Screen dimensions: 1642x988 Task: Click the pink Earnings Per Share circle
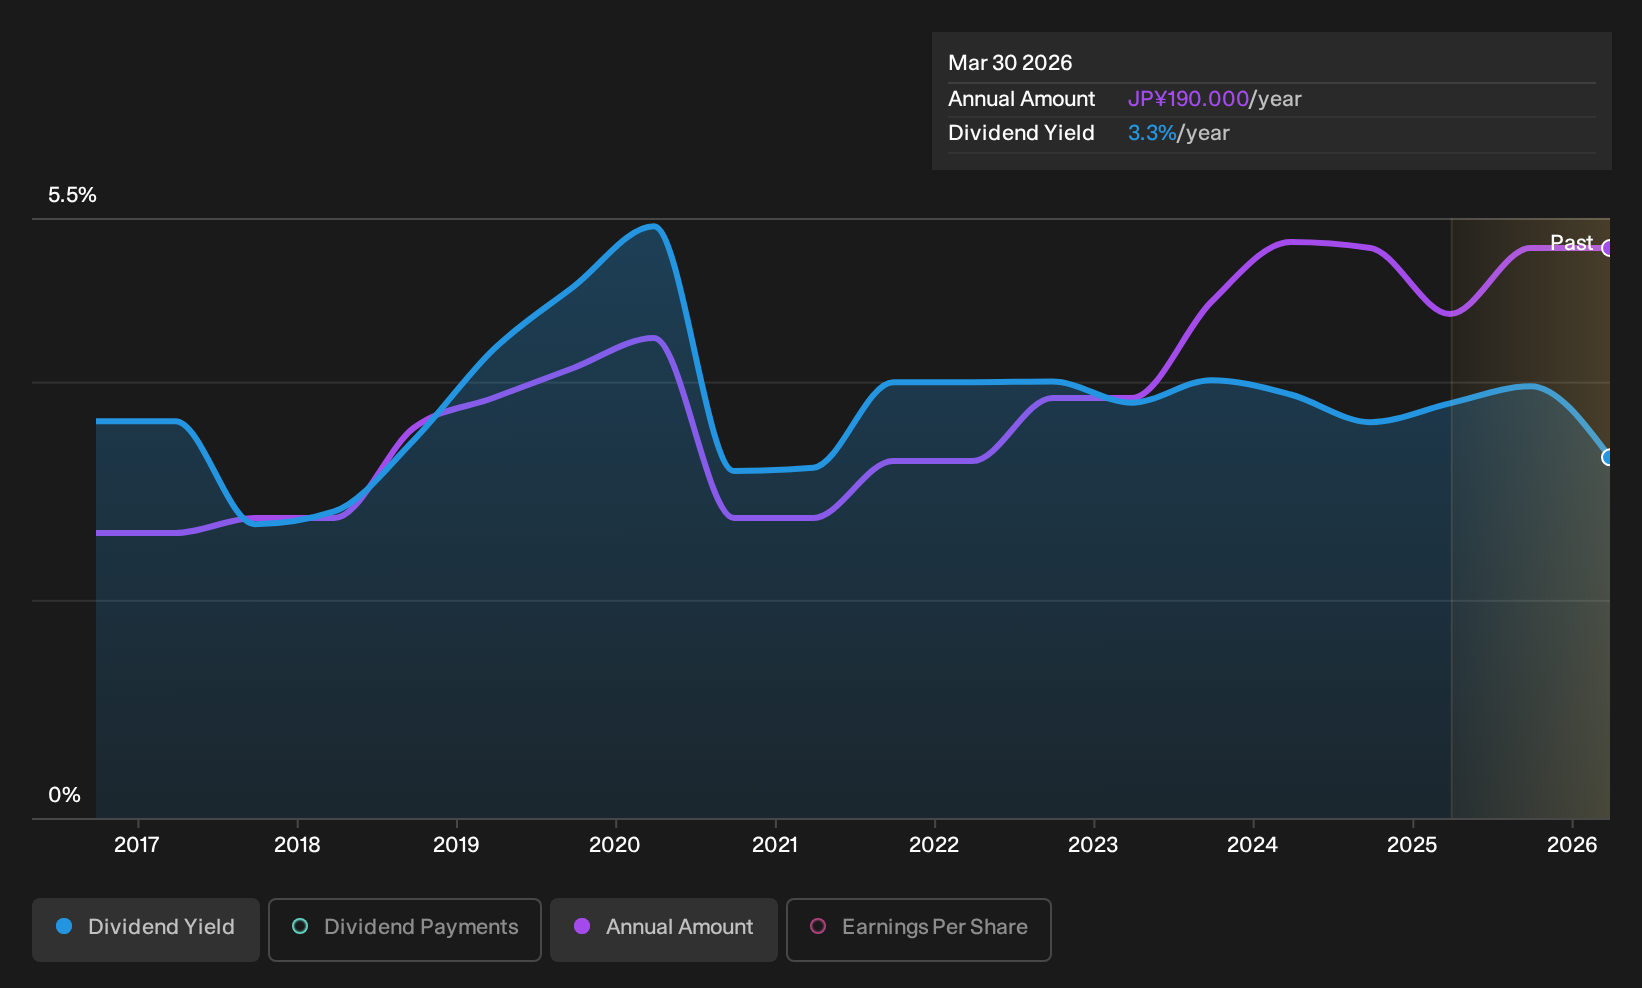[818, 927]
